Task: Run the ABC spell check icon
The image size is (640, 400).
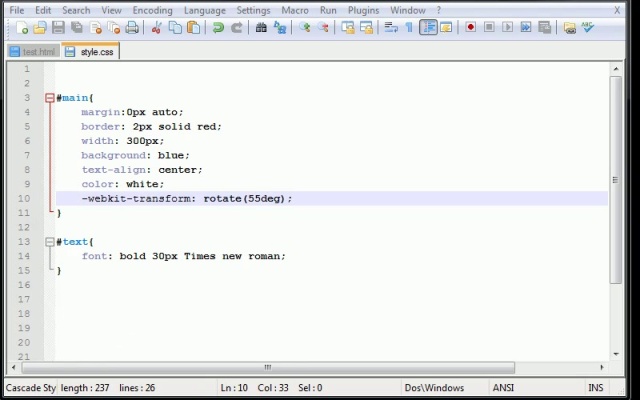Action: coord(588,27)
